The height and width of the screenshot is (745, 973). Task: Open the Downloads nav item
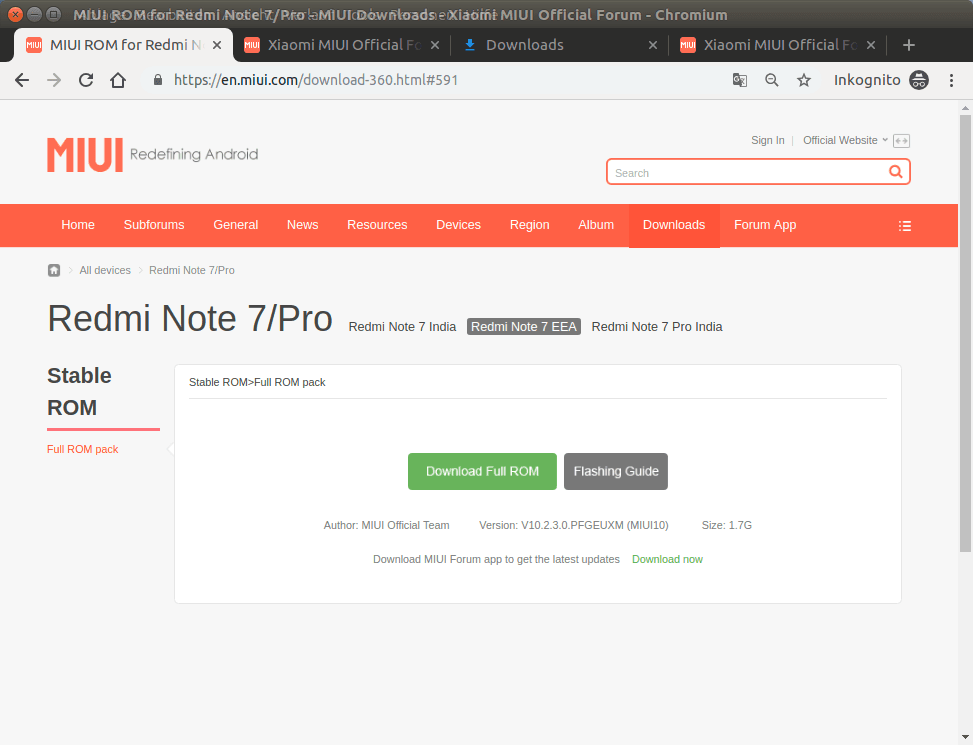point(674,225)
